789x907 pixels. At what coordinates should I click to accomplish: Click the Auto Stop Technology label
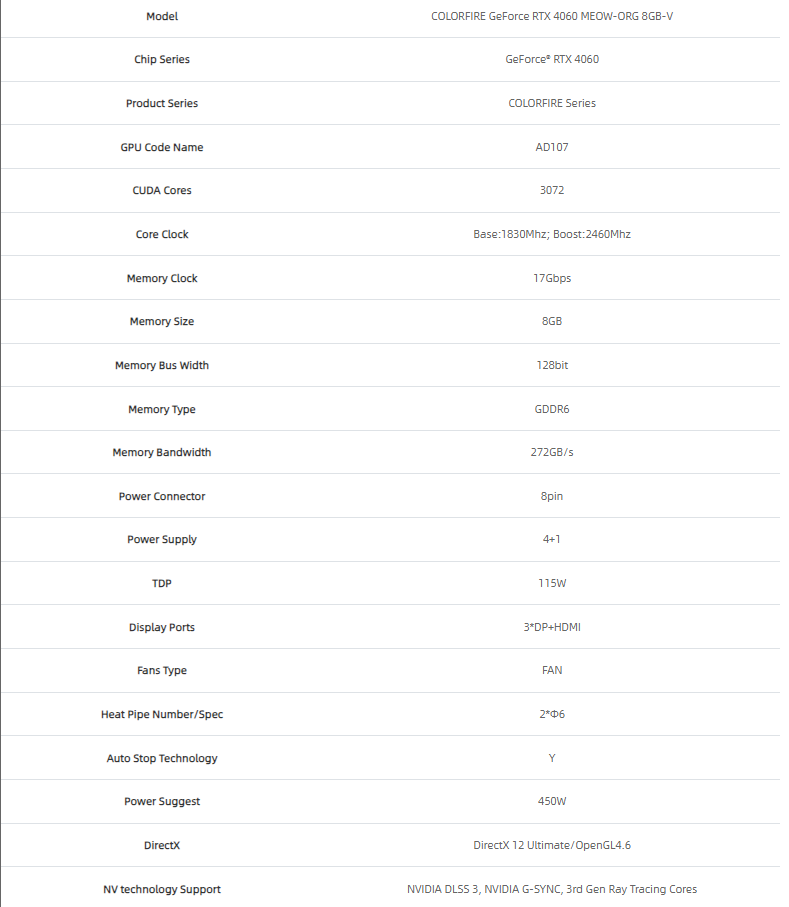click(x=162, y=758)
